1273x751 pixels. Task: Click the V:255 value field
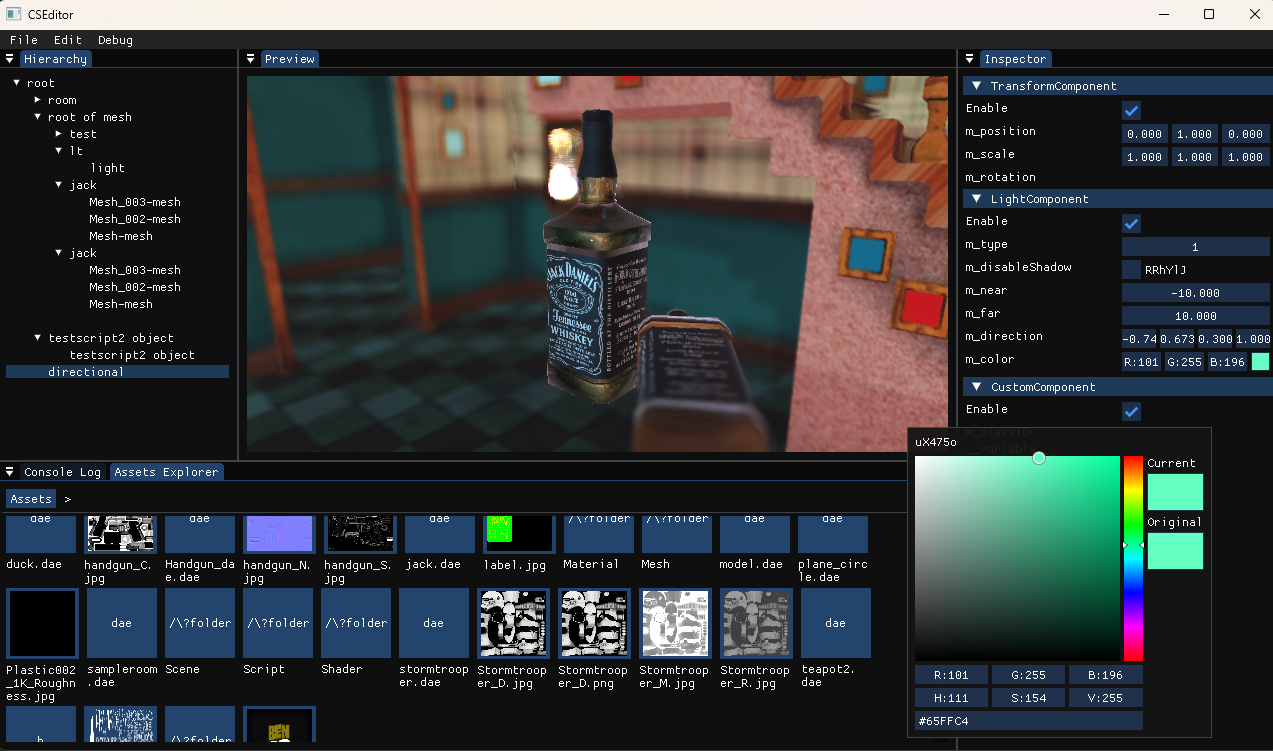coord(1106,698)
